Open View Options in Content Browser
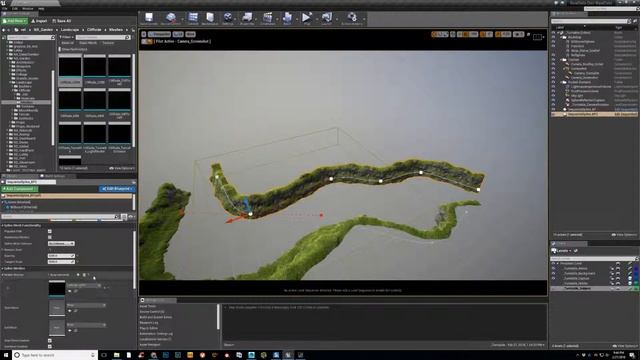 (x=122, y=168)
